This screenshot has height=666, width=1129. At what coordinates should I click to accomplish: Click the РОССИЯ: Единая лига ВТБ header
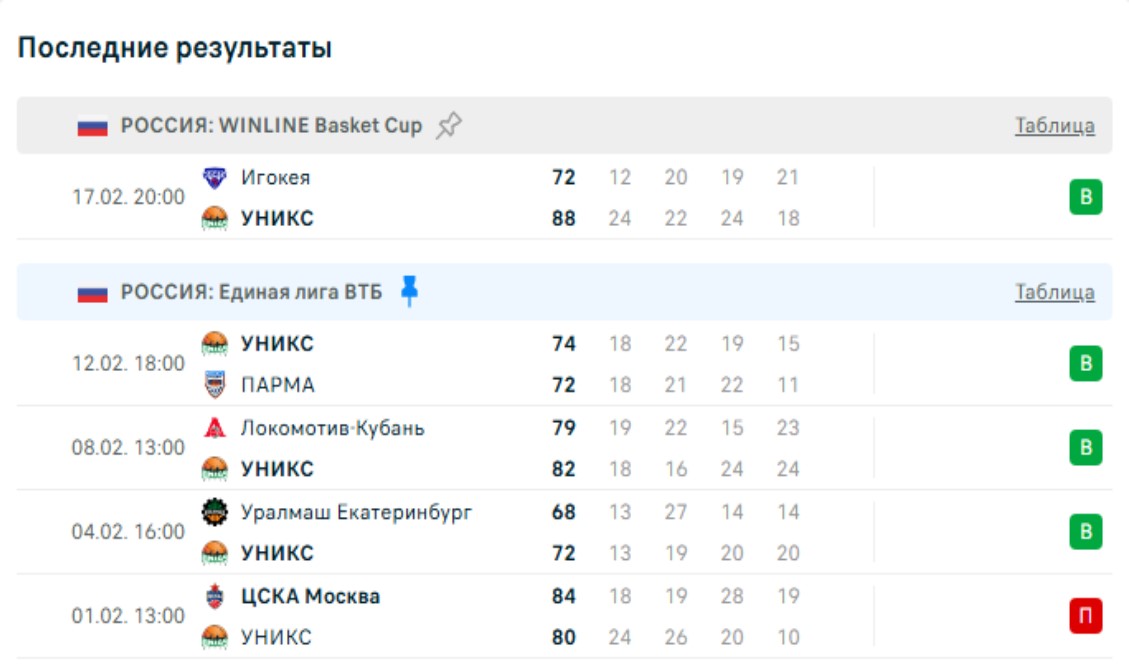[x=251, y=293]
